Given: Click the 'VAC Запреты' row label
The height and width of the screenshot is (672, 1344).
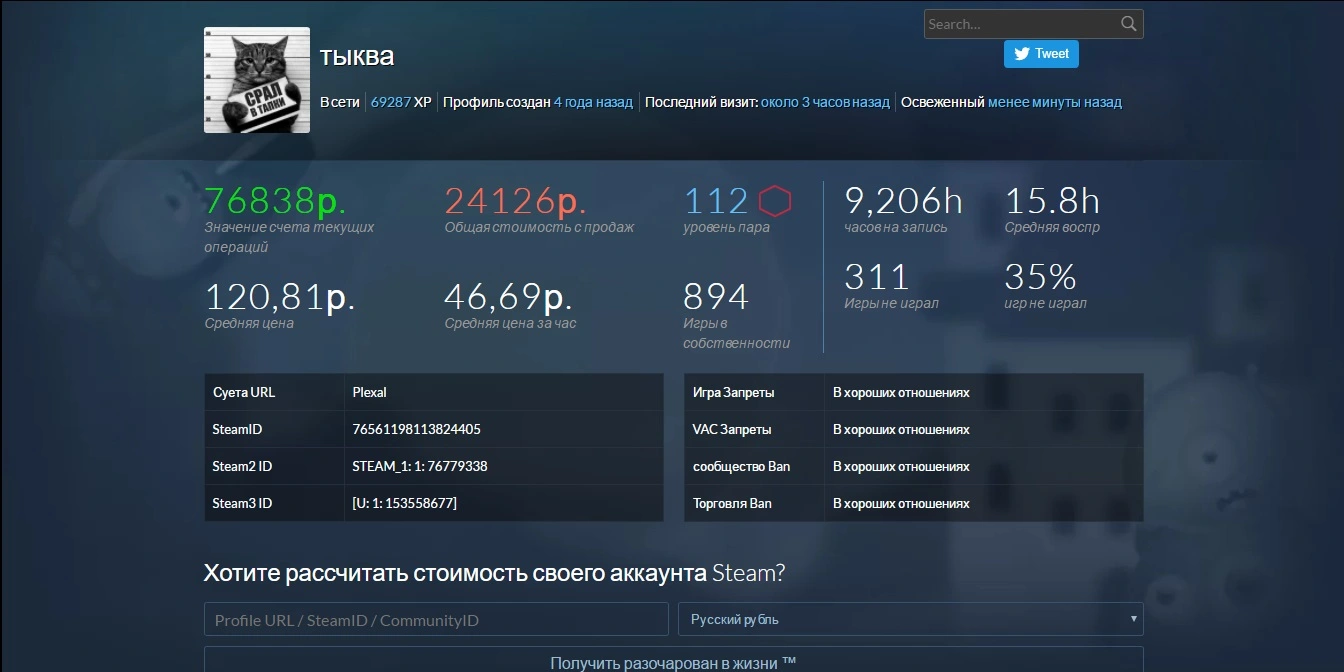Looking at the screenshot, I should [x=732, y=429].
